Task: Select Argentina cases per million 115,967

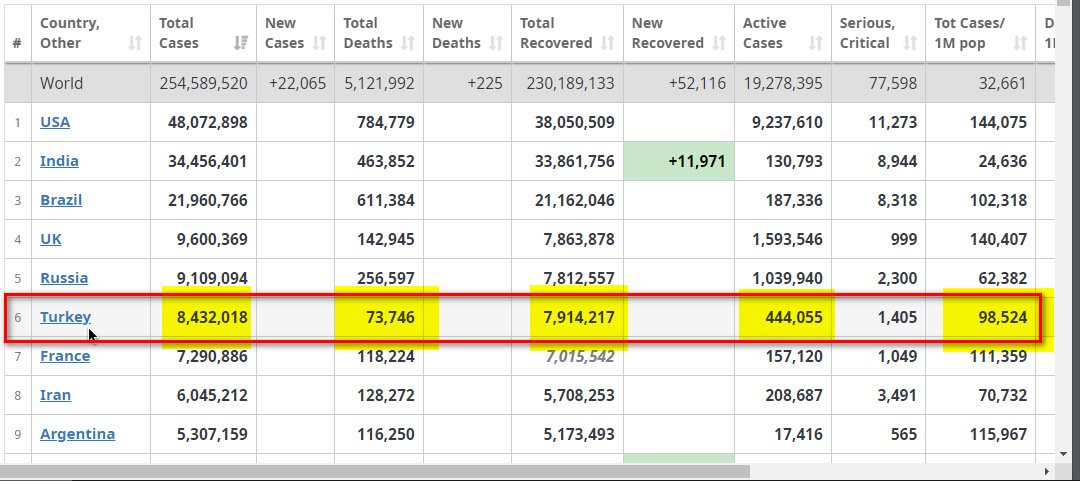Action: click(x=998, y=434)
